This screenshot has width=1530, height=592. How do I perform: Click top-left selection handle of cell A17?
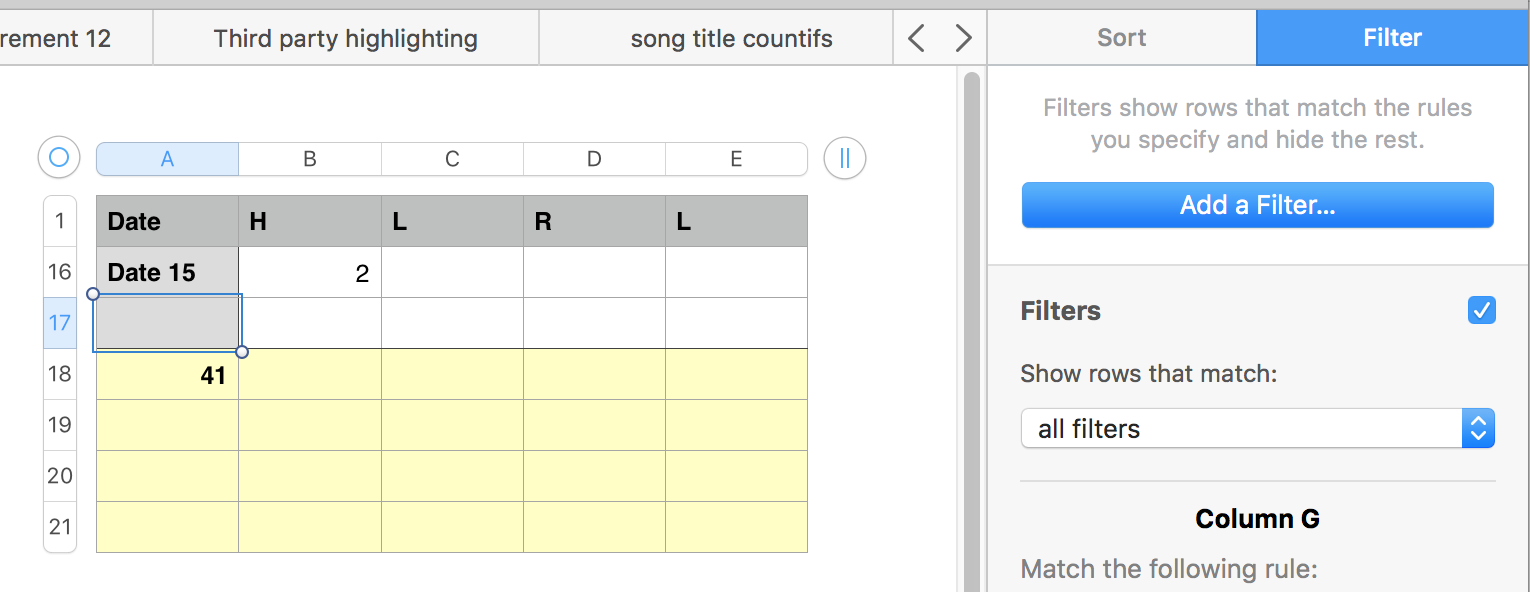click(93, 294)
